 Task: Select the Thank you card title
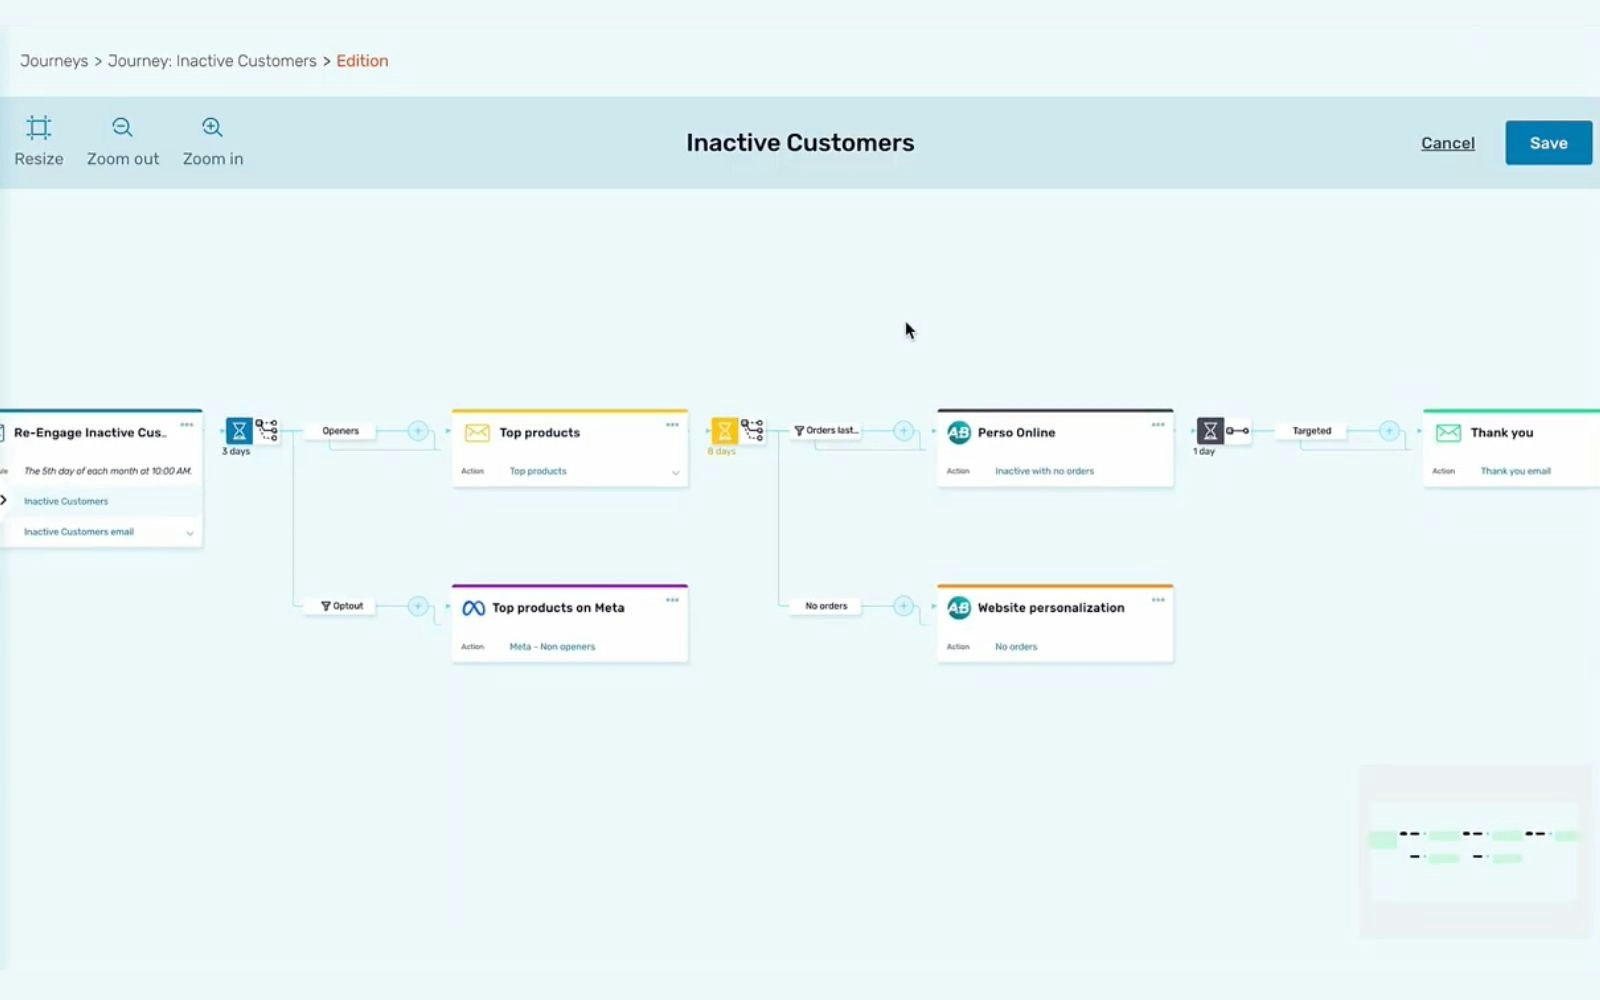pos(1501,433)
